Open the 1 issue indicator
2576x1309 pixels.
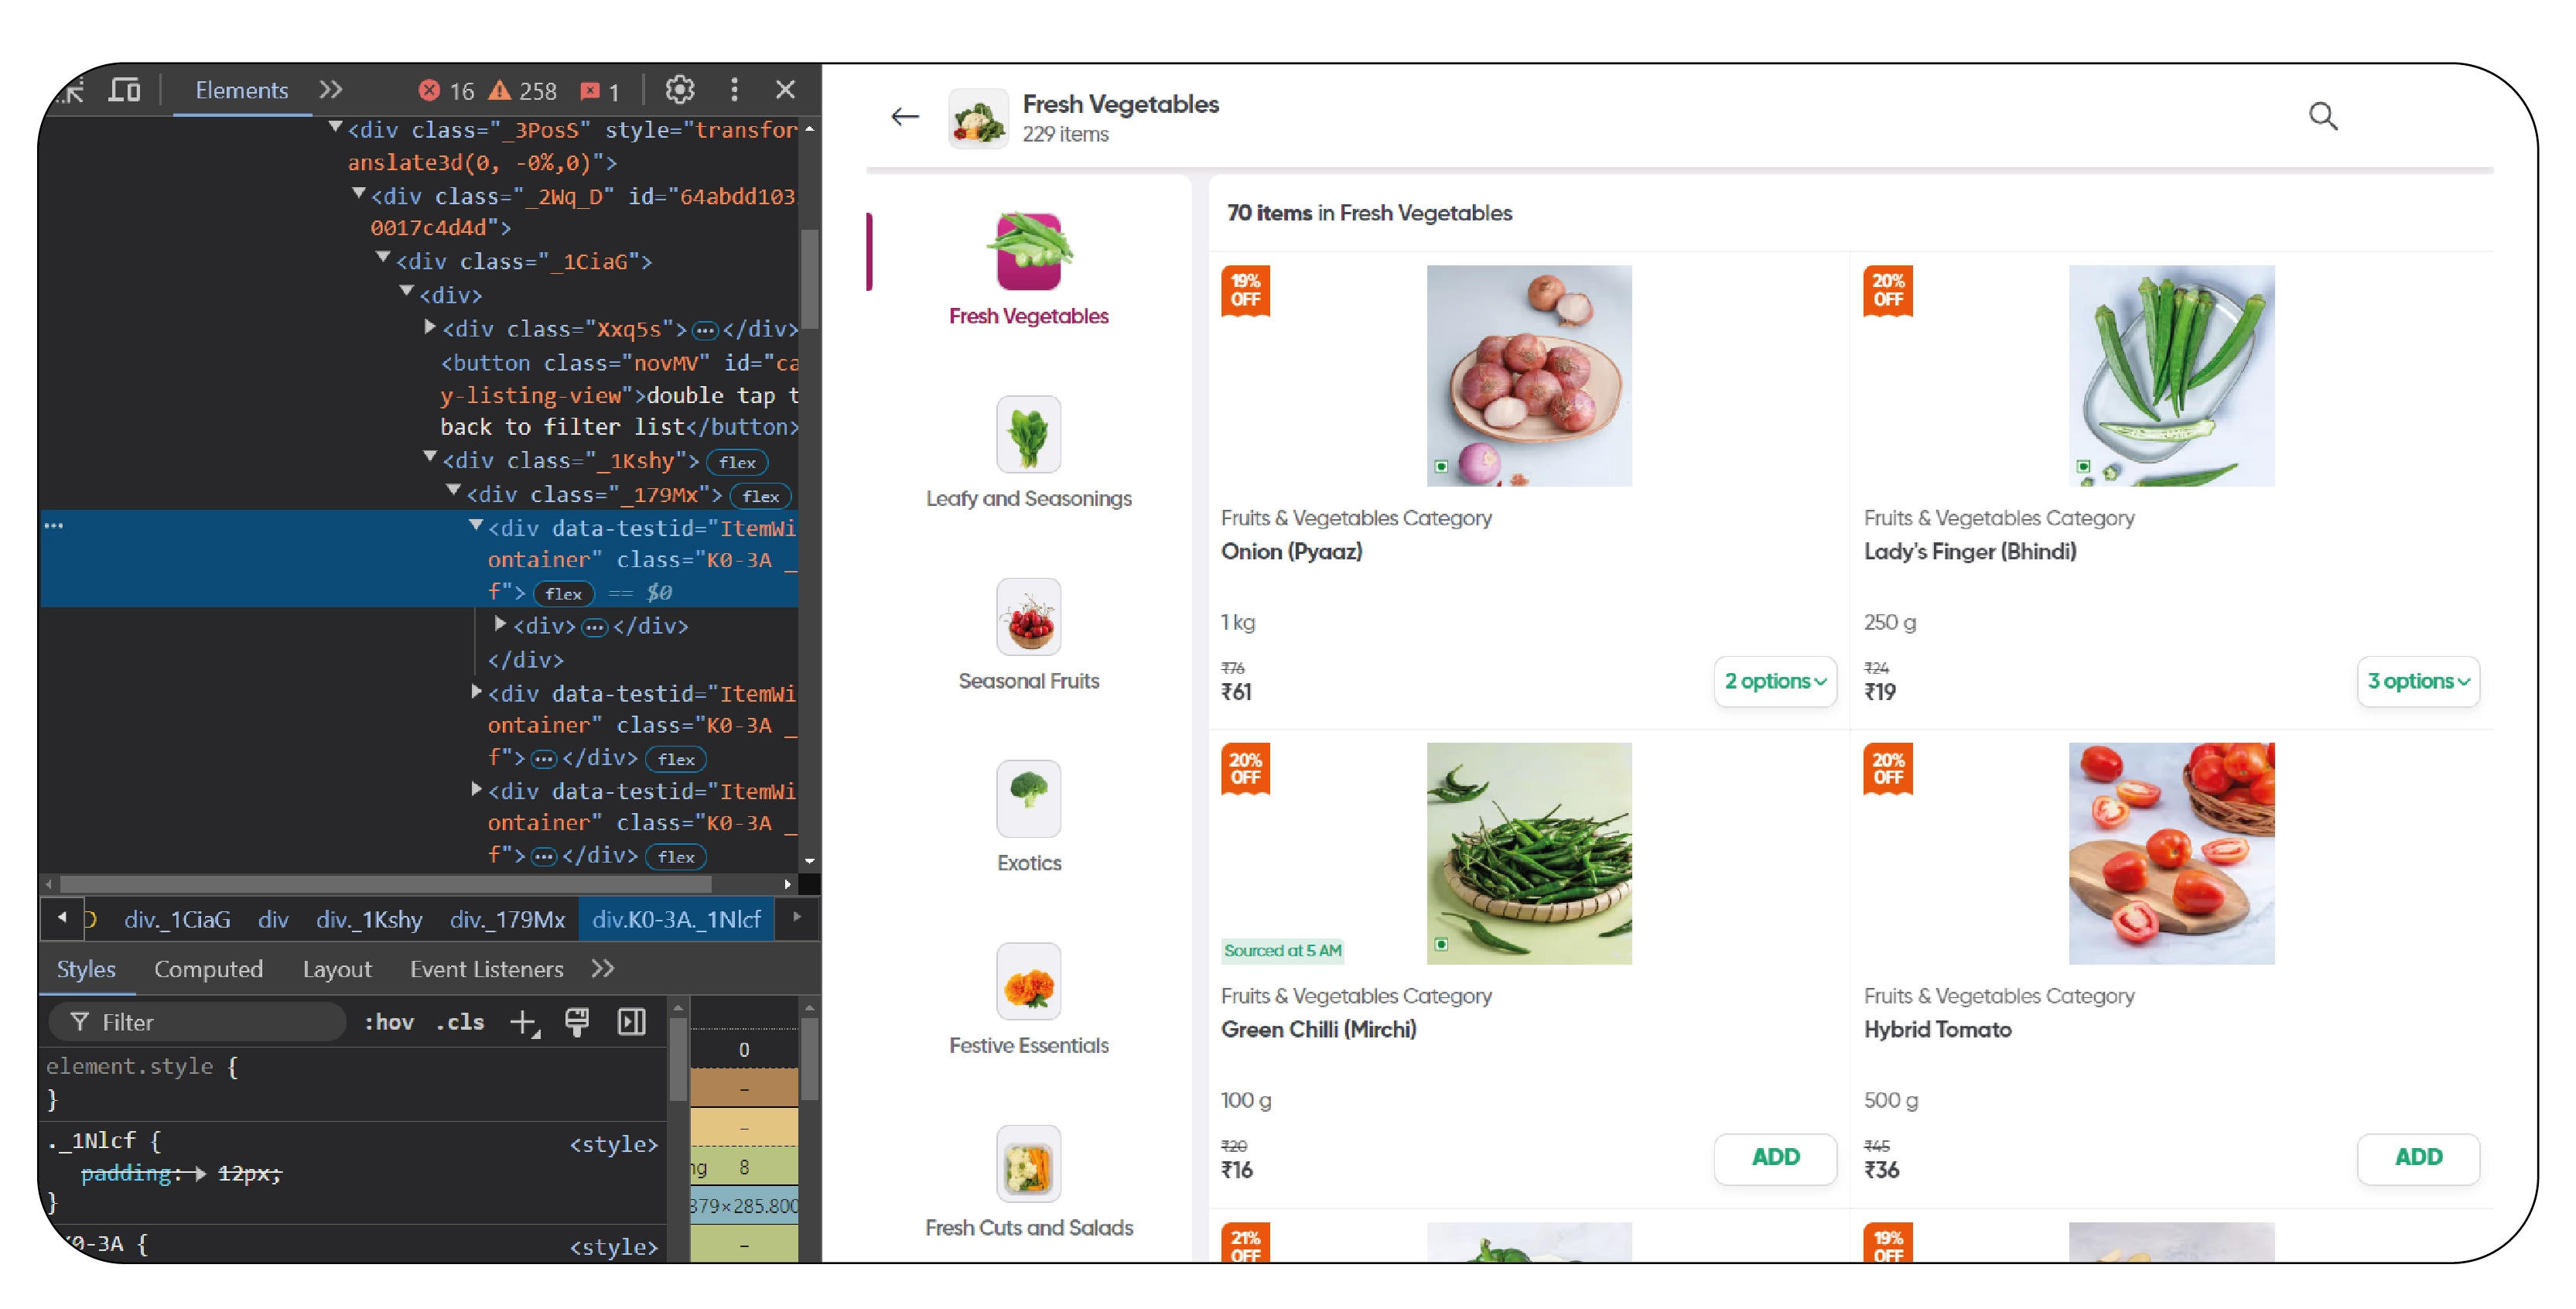pos(600,91)
